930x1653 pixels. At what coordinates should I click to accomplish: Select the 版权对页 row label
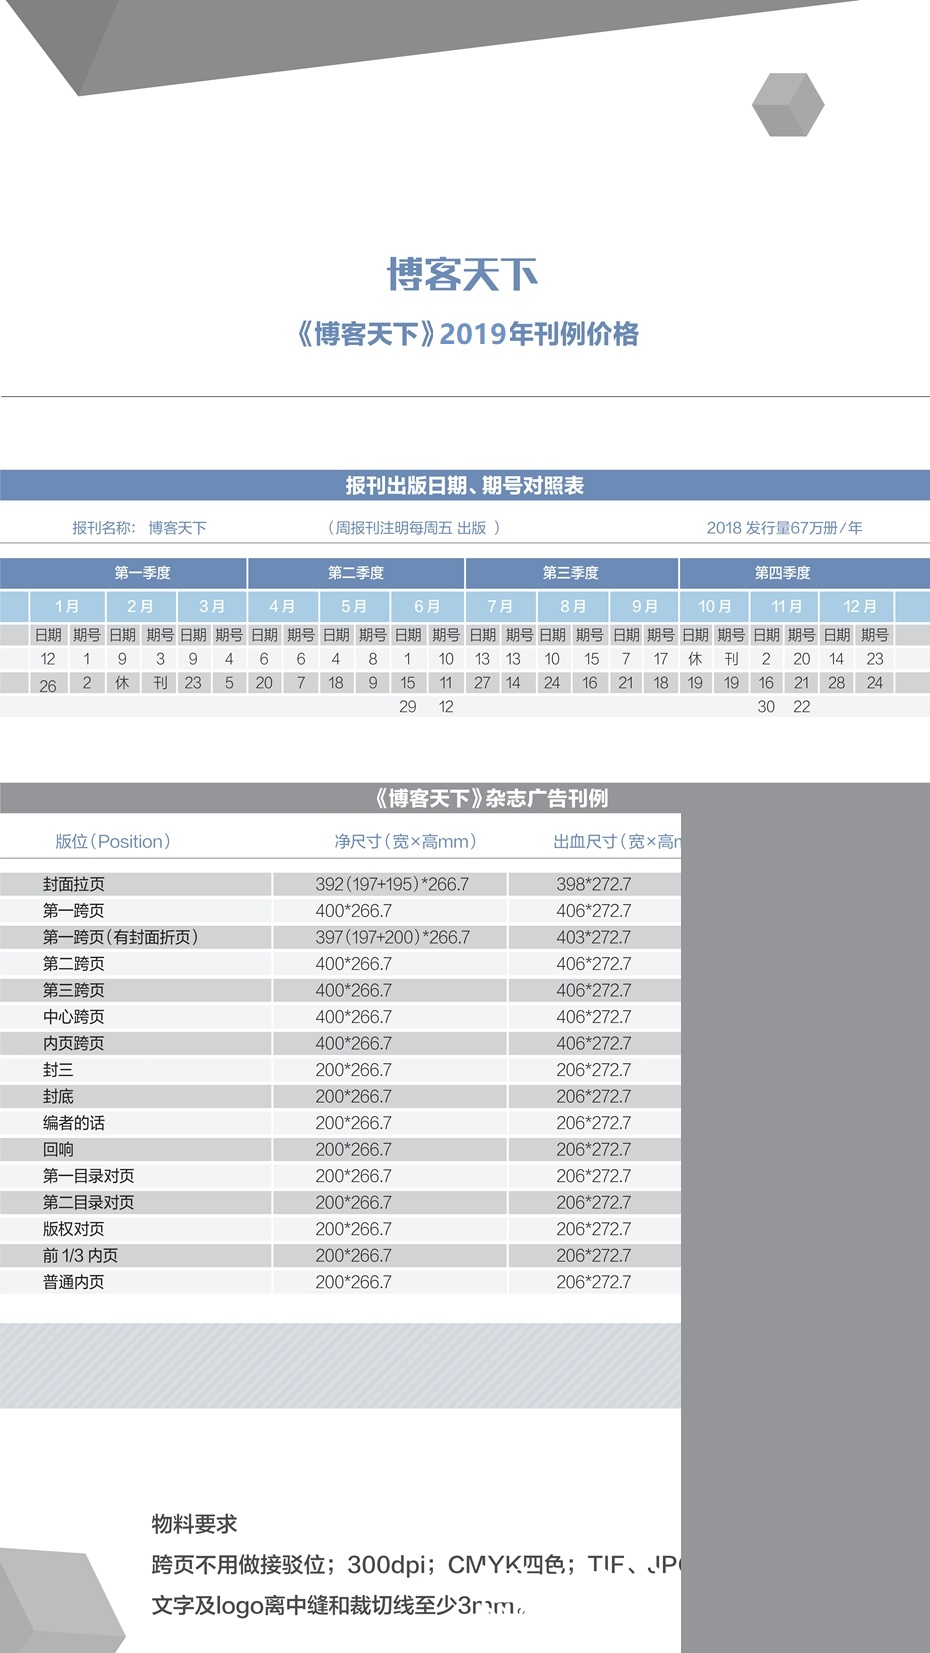pos(74,1229)
